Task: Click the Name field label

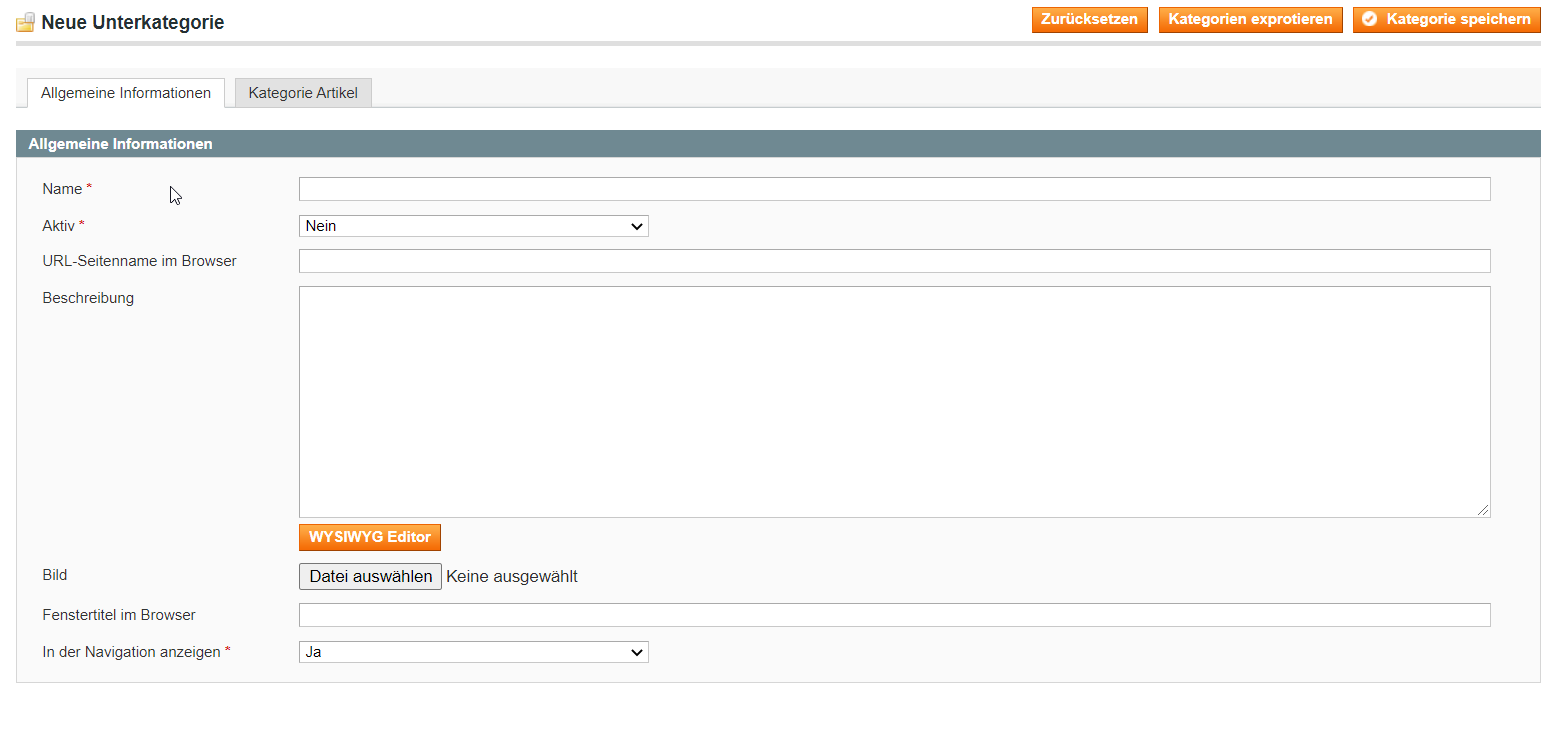Action: 62,189
